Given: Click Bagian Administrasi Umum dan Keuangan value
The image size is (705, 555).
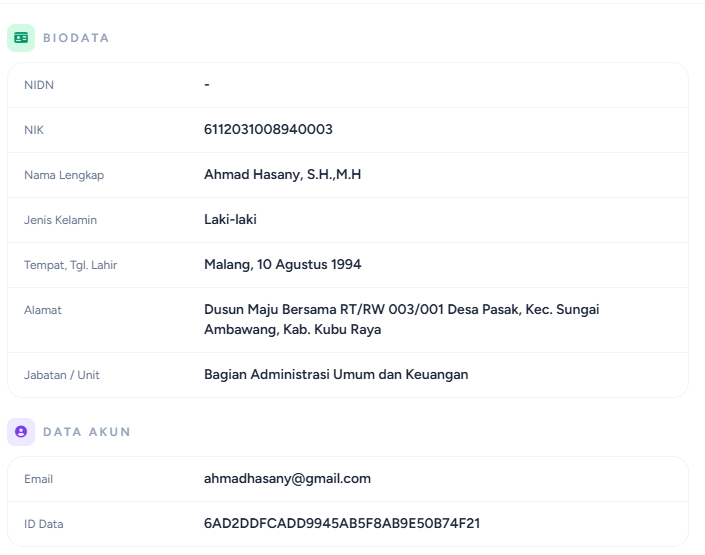Looking at the screenshot, I should (336, 375).
